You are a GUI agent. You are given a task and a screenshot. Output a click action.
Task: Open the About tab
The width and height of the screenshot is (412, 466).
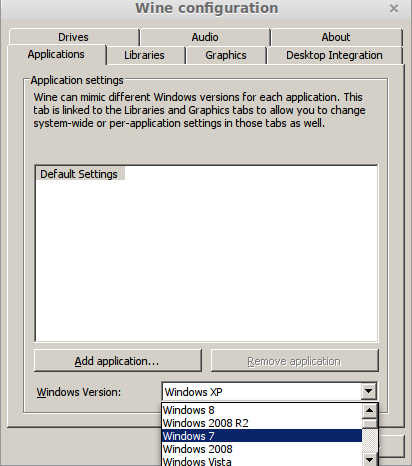click(336, 37)
